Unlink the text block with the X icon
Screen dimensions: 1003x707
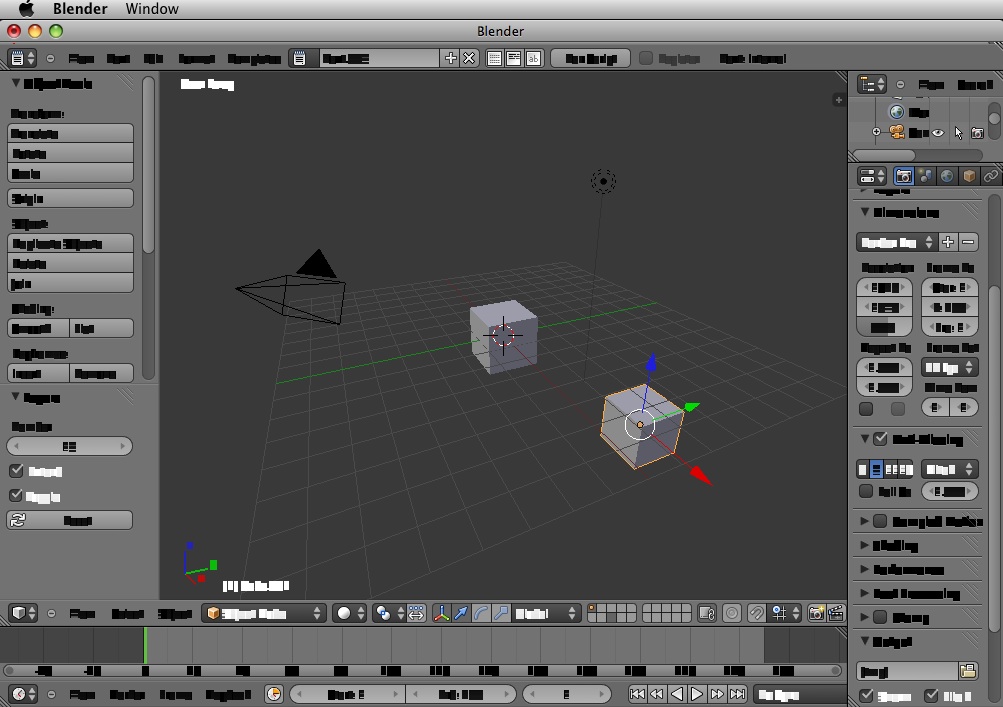click(x=469, y=58)
